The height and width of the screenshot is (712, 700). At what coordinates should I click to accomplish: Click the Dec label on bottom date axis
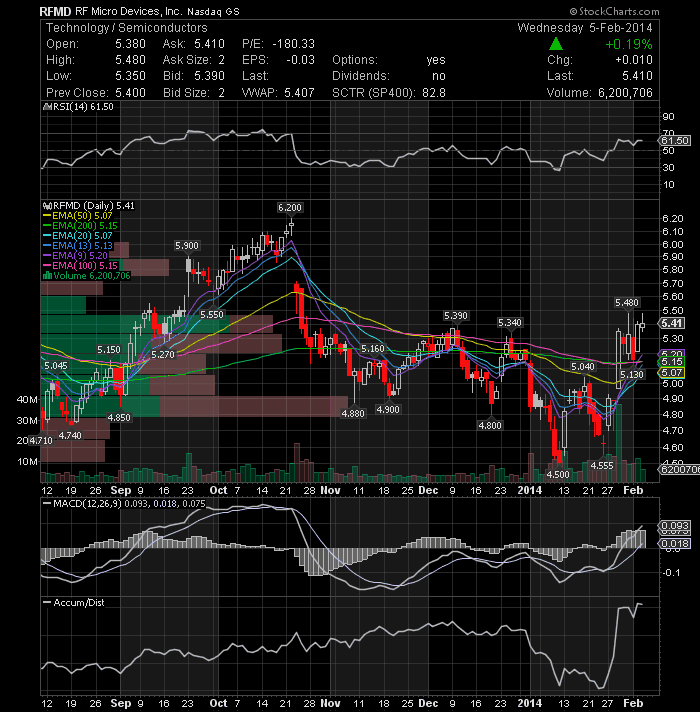click(x=428, y=703)
